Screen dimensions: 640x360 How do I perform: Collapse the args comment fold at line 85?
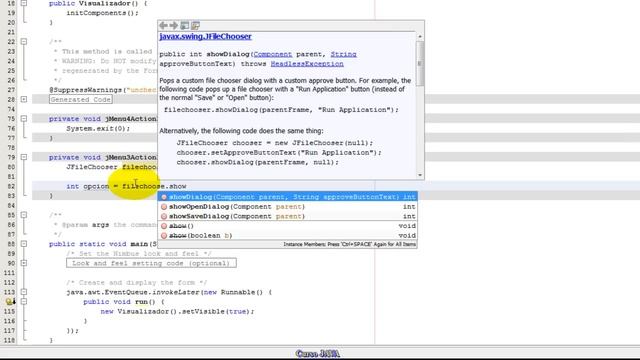pyautogui.click(x=24, y=215)
